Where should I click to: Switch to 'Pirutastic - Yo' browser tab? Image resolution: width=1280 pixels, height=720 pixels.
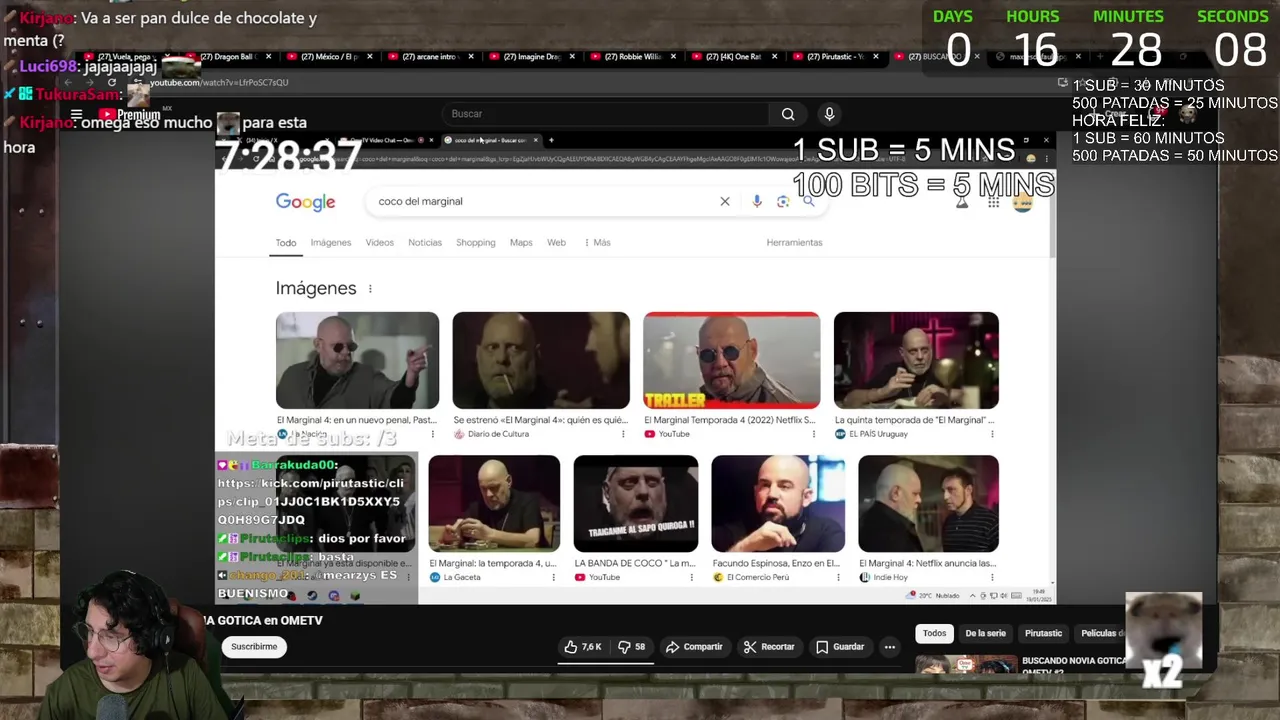pos(834,57)
